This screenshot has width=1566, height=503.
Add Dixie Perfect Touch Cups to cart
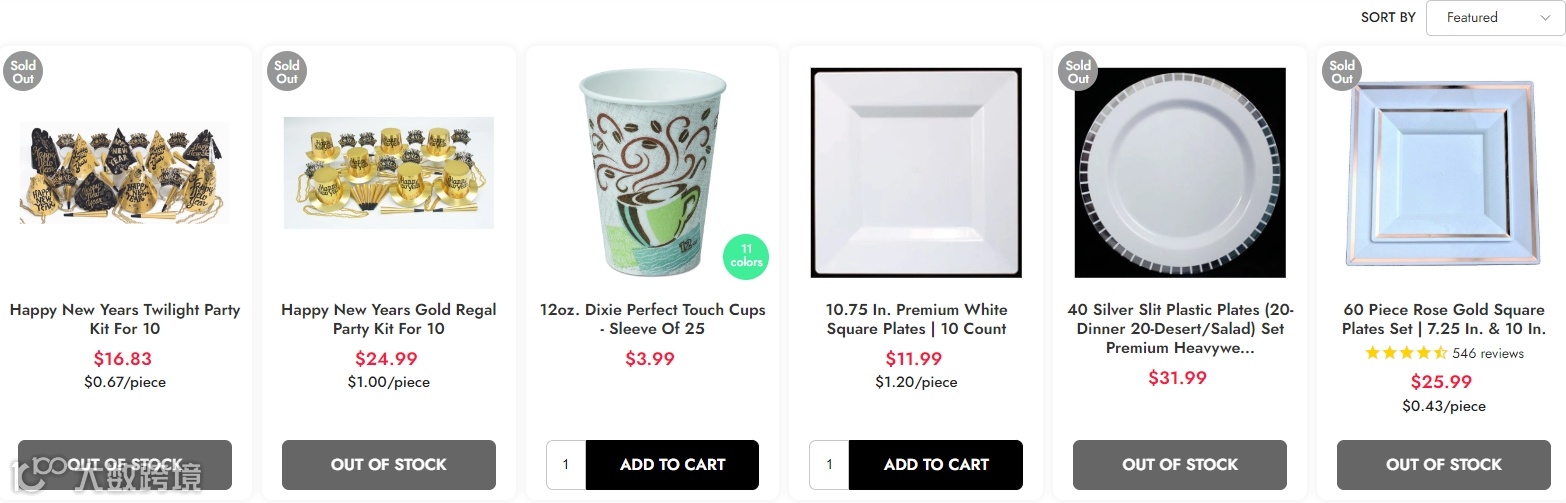pos(672,465)
